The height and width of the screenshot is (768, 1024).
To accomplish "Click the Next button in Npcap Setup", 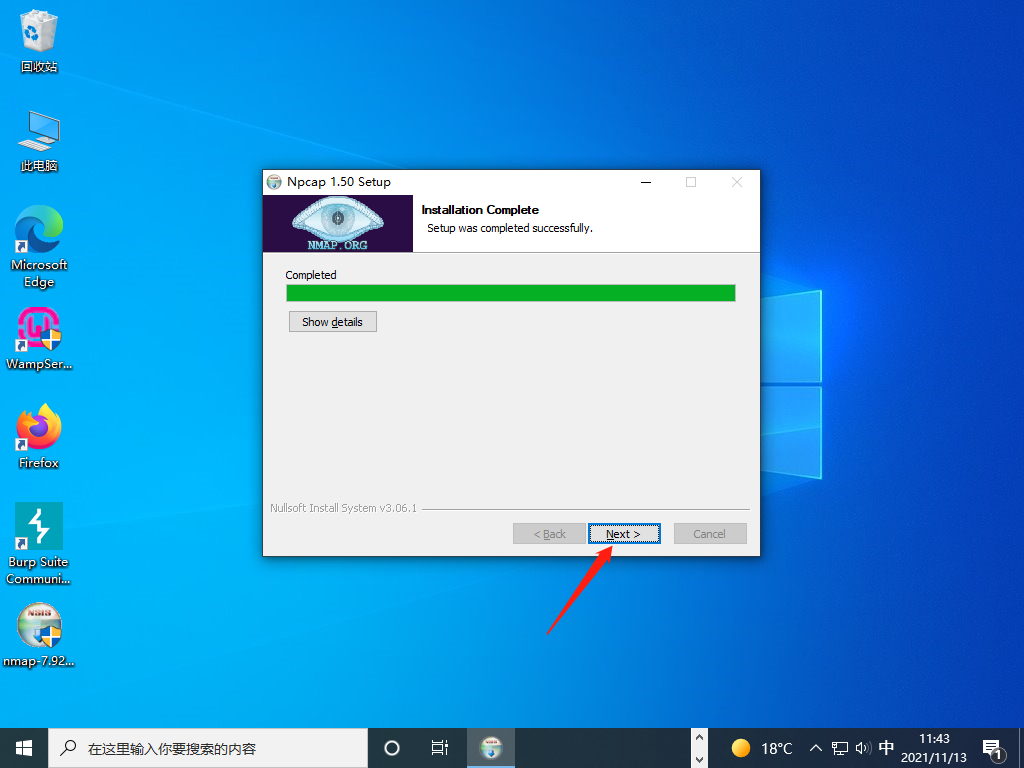I will (624, 534).
